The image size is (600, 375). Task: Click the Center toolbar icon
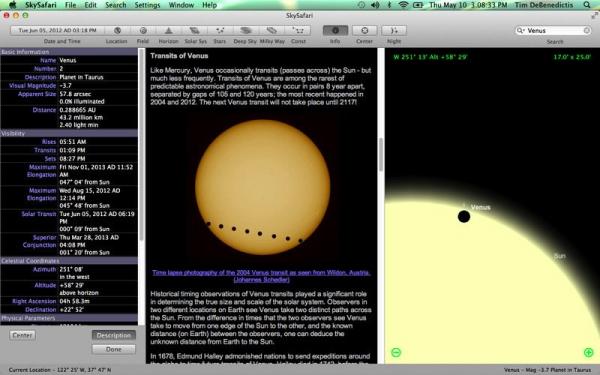point(364,30)
